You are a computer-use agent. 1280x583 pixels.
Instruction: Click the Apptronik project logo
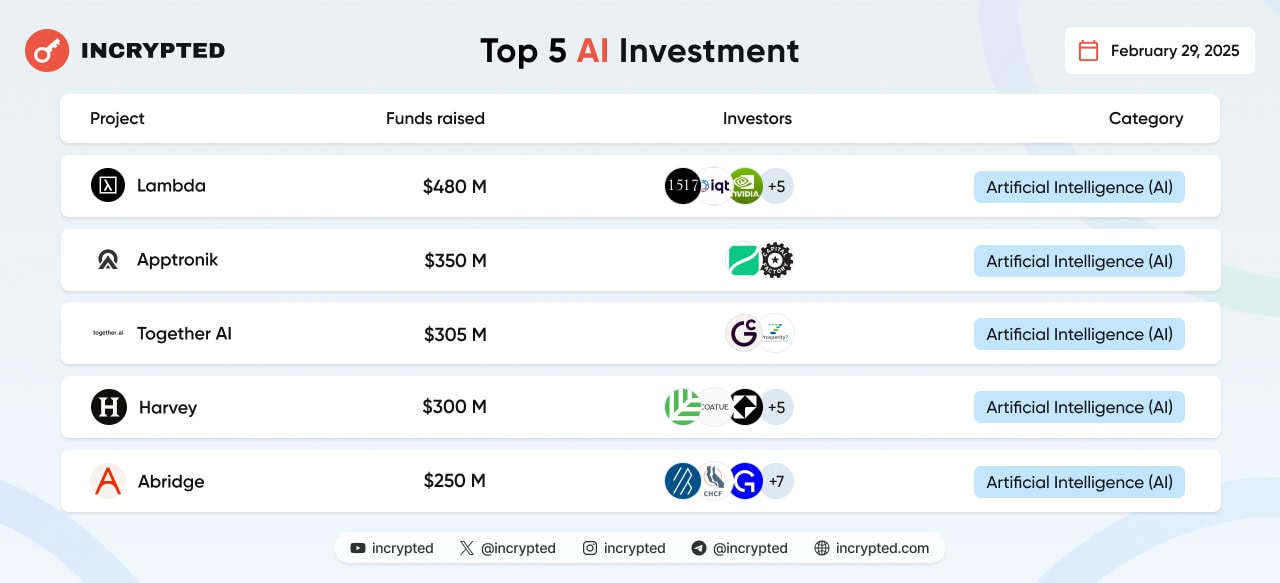tap(108, 260)
